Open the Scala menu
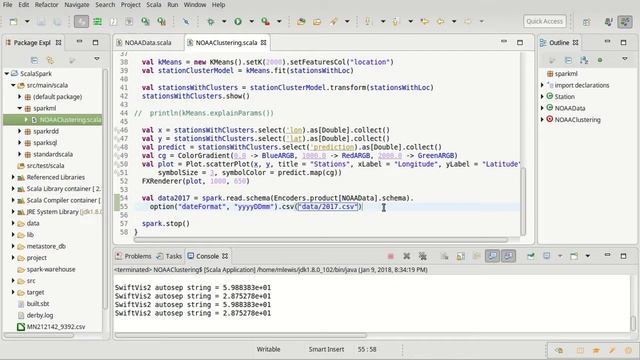Image resolution: width=640 pixels, height=360 pixels. pos(154,5)
